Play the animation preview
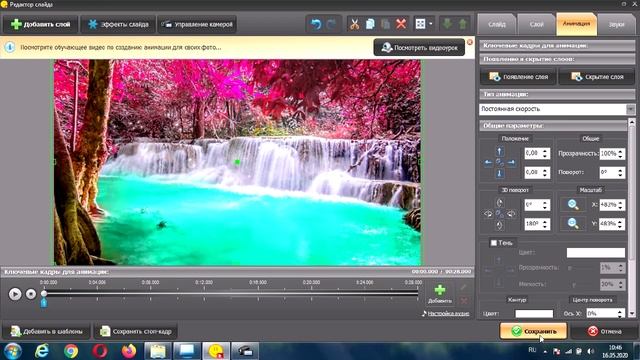The width and height of the screenshot is (640, 360). [x=15, y=294]
